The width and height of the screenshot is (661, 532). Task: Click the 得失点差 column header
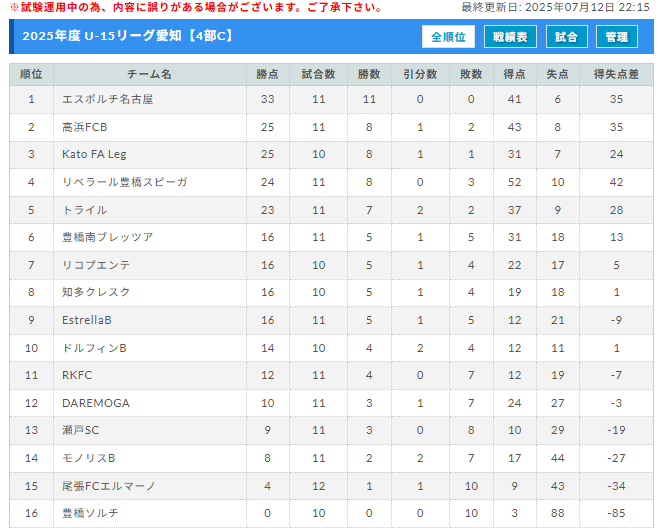pyautogui.click(x=616, y=74)
